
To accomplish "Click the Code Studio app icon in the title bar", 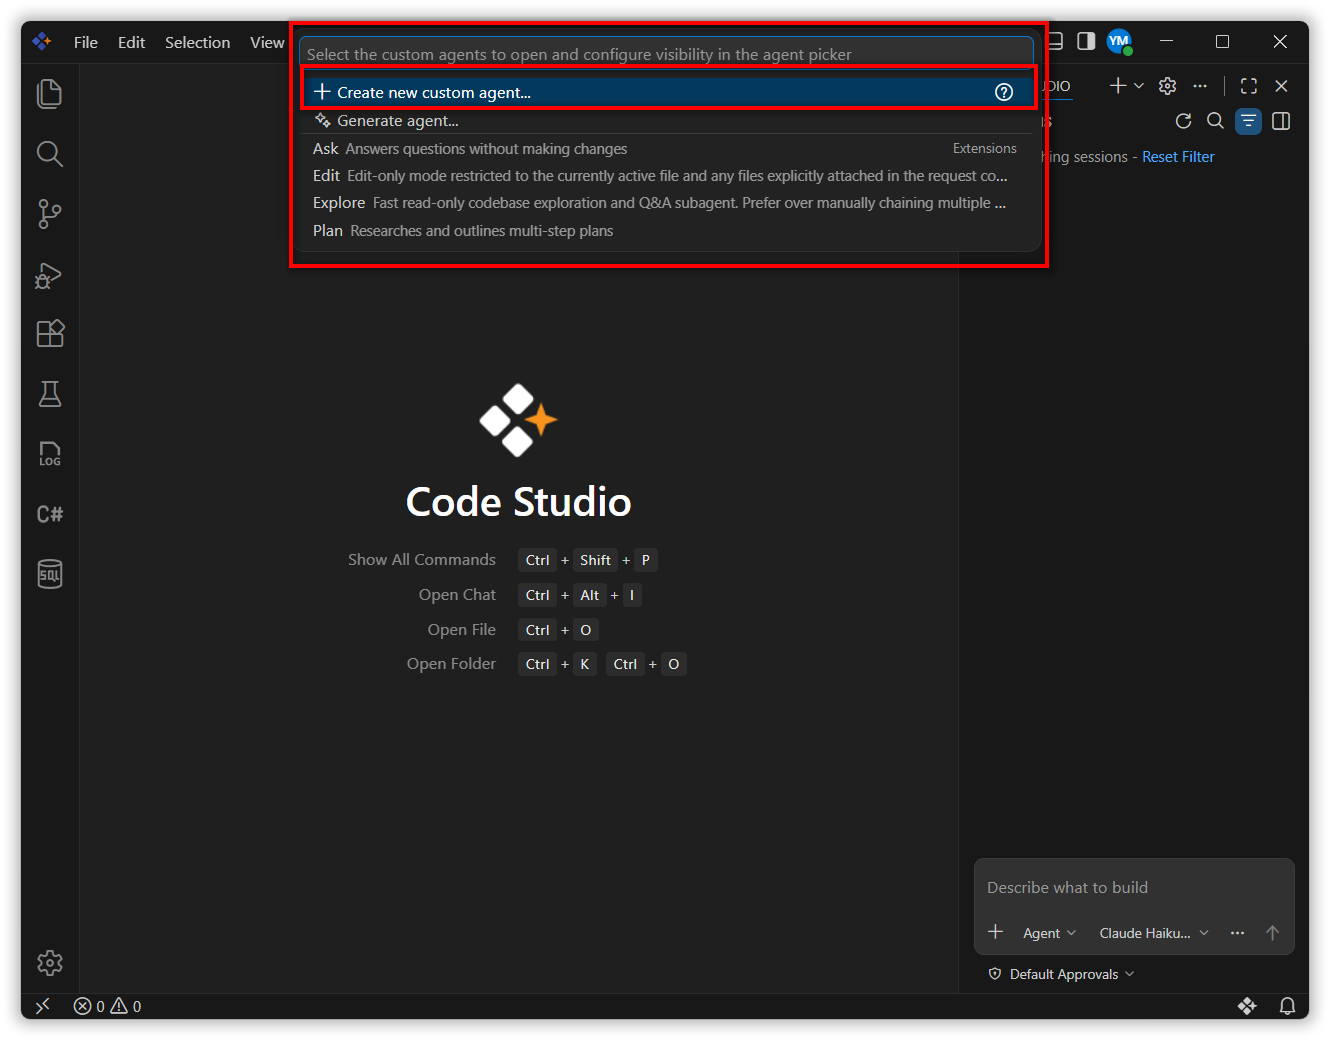I will click(x=42, y=42).
